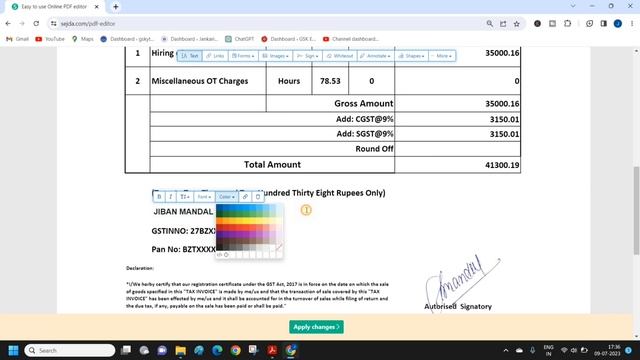Open Task View from the taskbar
Image resolution: width=640 pixels, height=360 pixels.
[126, 350]
